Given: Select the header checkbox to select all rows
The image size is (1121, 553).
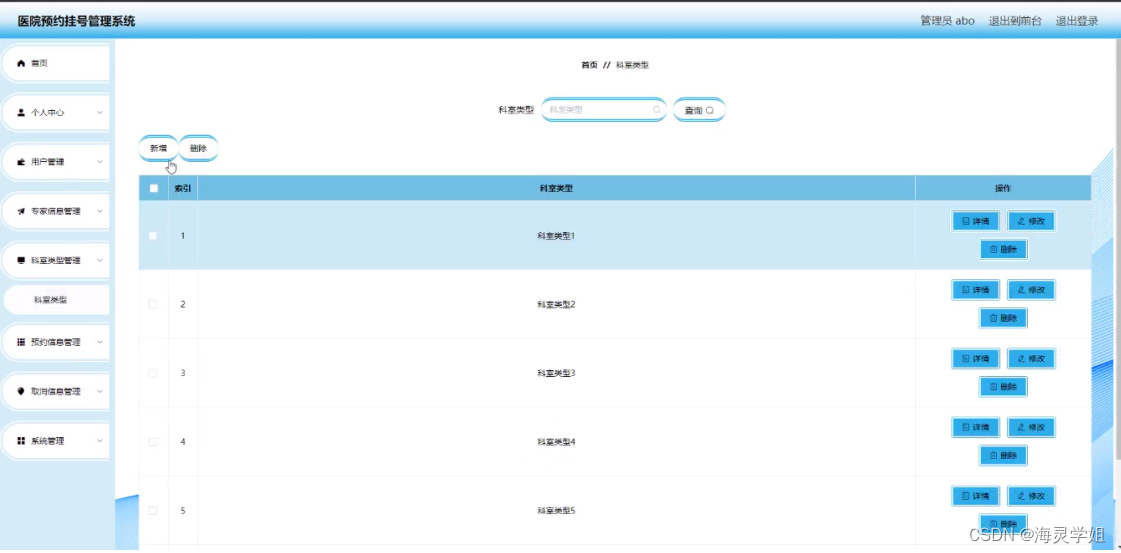Looking at the screenshot, I should 153,189.
